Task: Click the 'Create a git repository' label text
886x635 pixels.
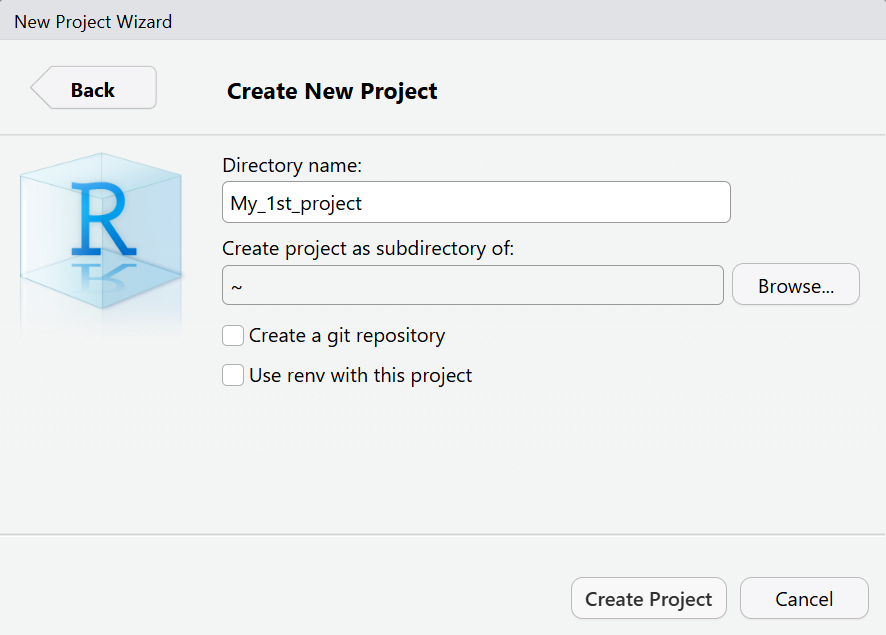Action: pos(347,336)
